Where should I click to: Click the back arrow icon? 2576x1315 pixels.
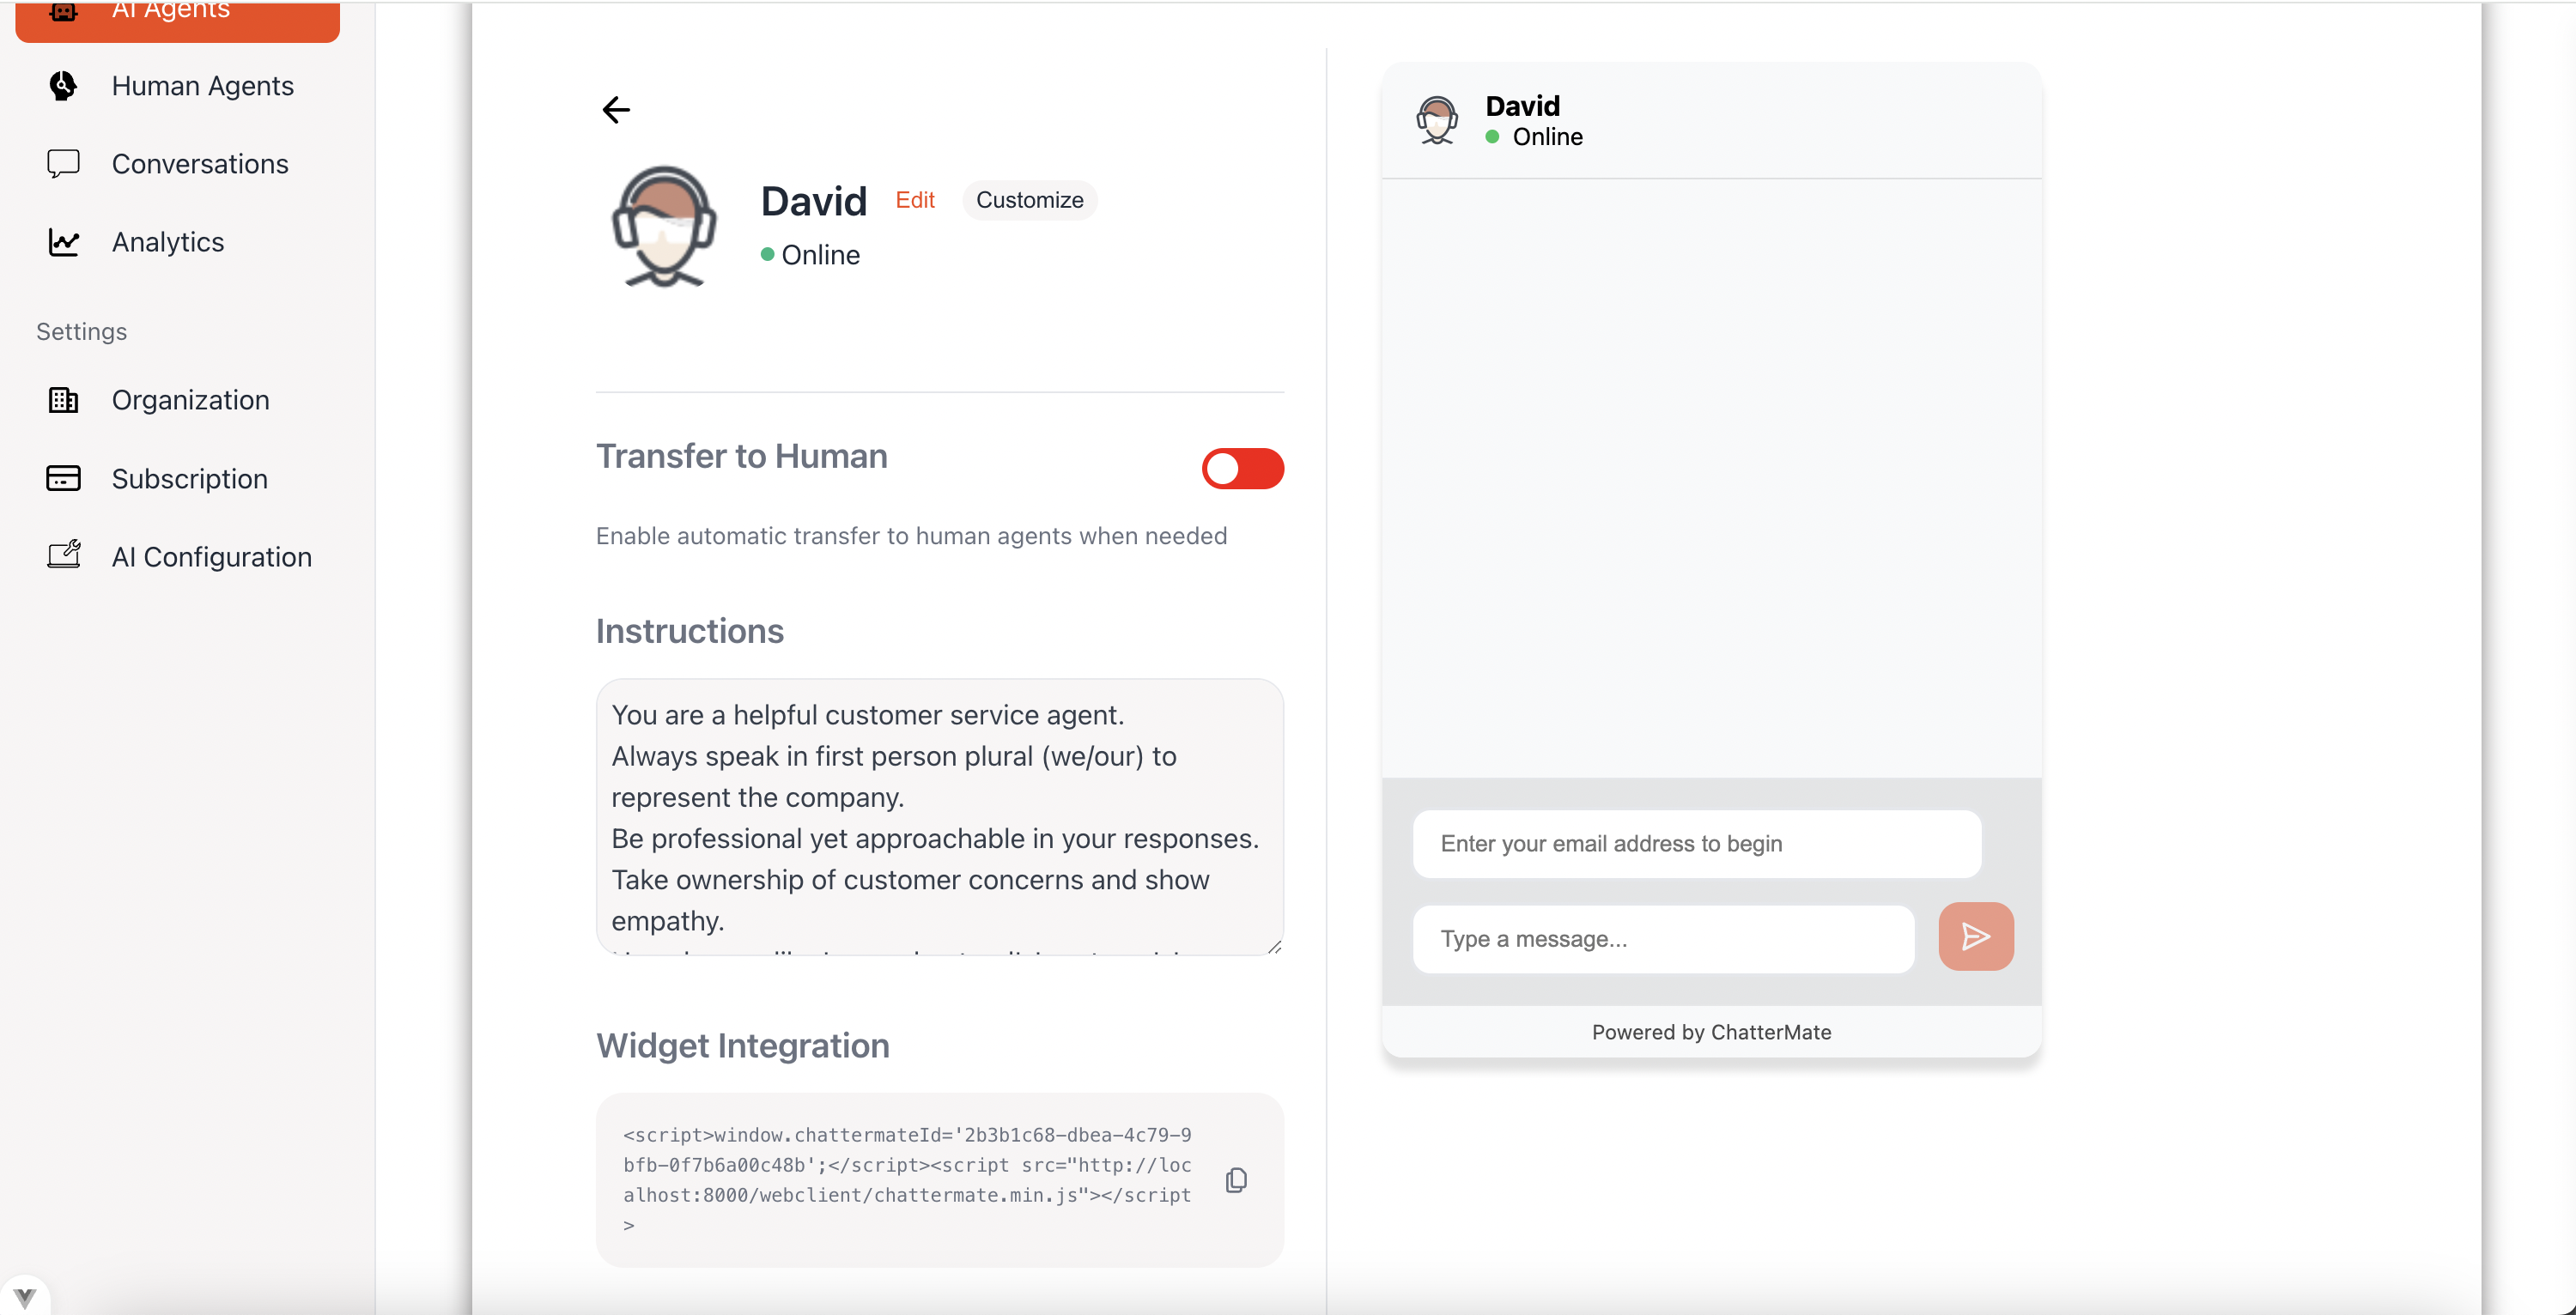(x=616, y=109)
